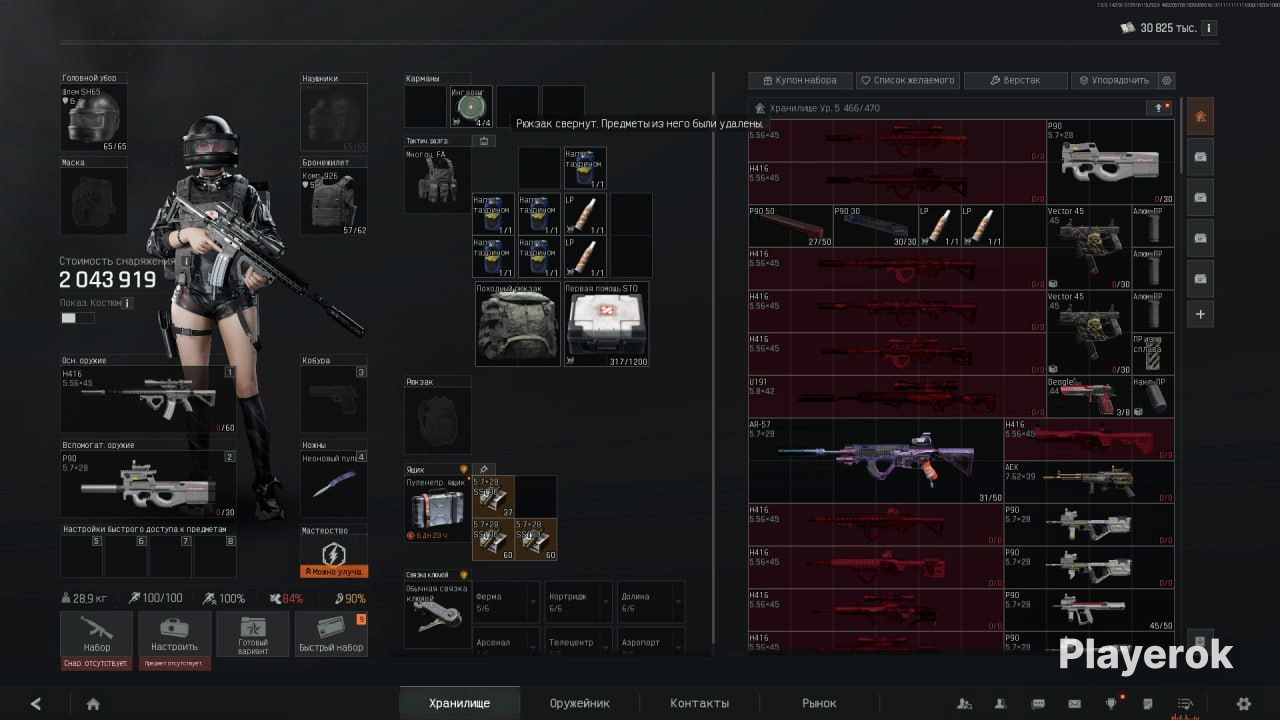Open the home screen icon
The image size is (1280, 720).
(x=93, y=704)
